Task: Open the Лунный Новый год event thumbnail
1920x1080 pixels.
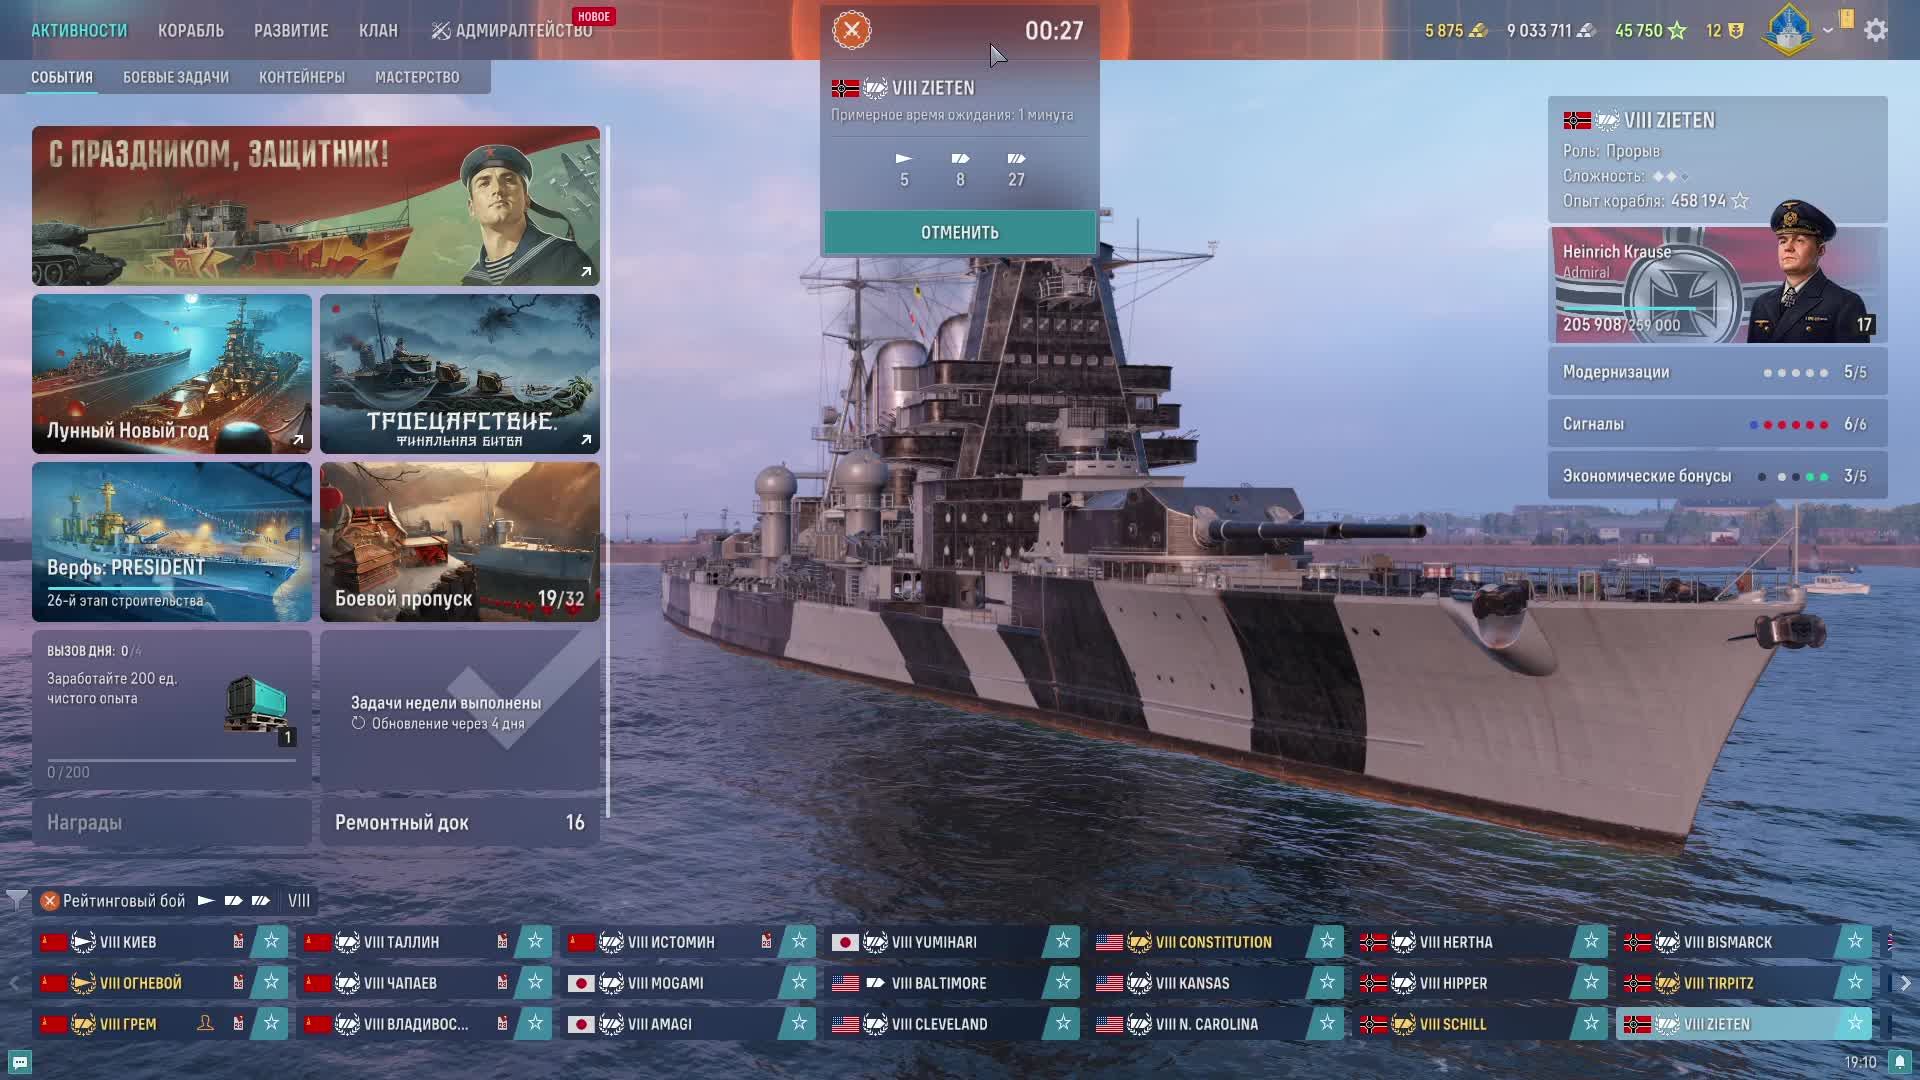Action: click(172, 374)
